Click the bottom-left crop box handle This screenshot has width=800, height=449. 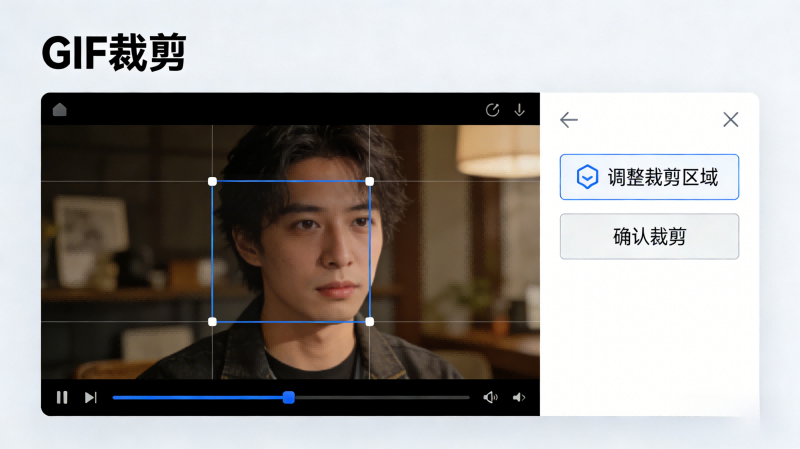point(212,321)
